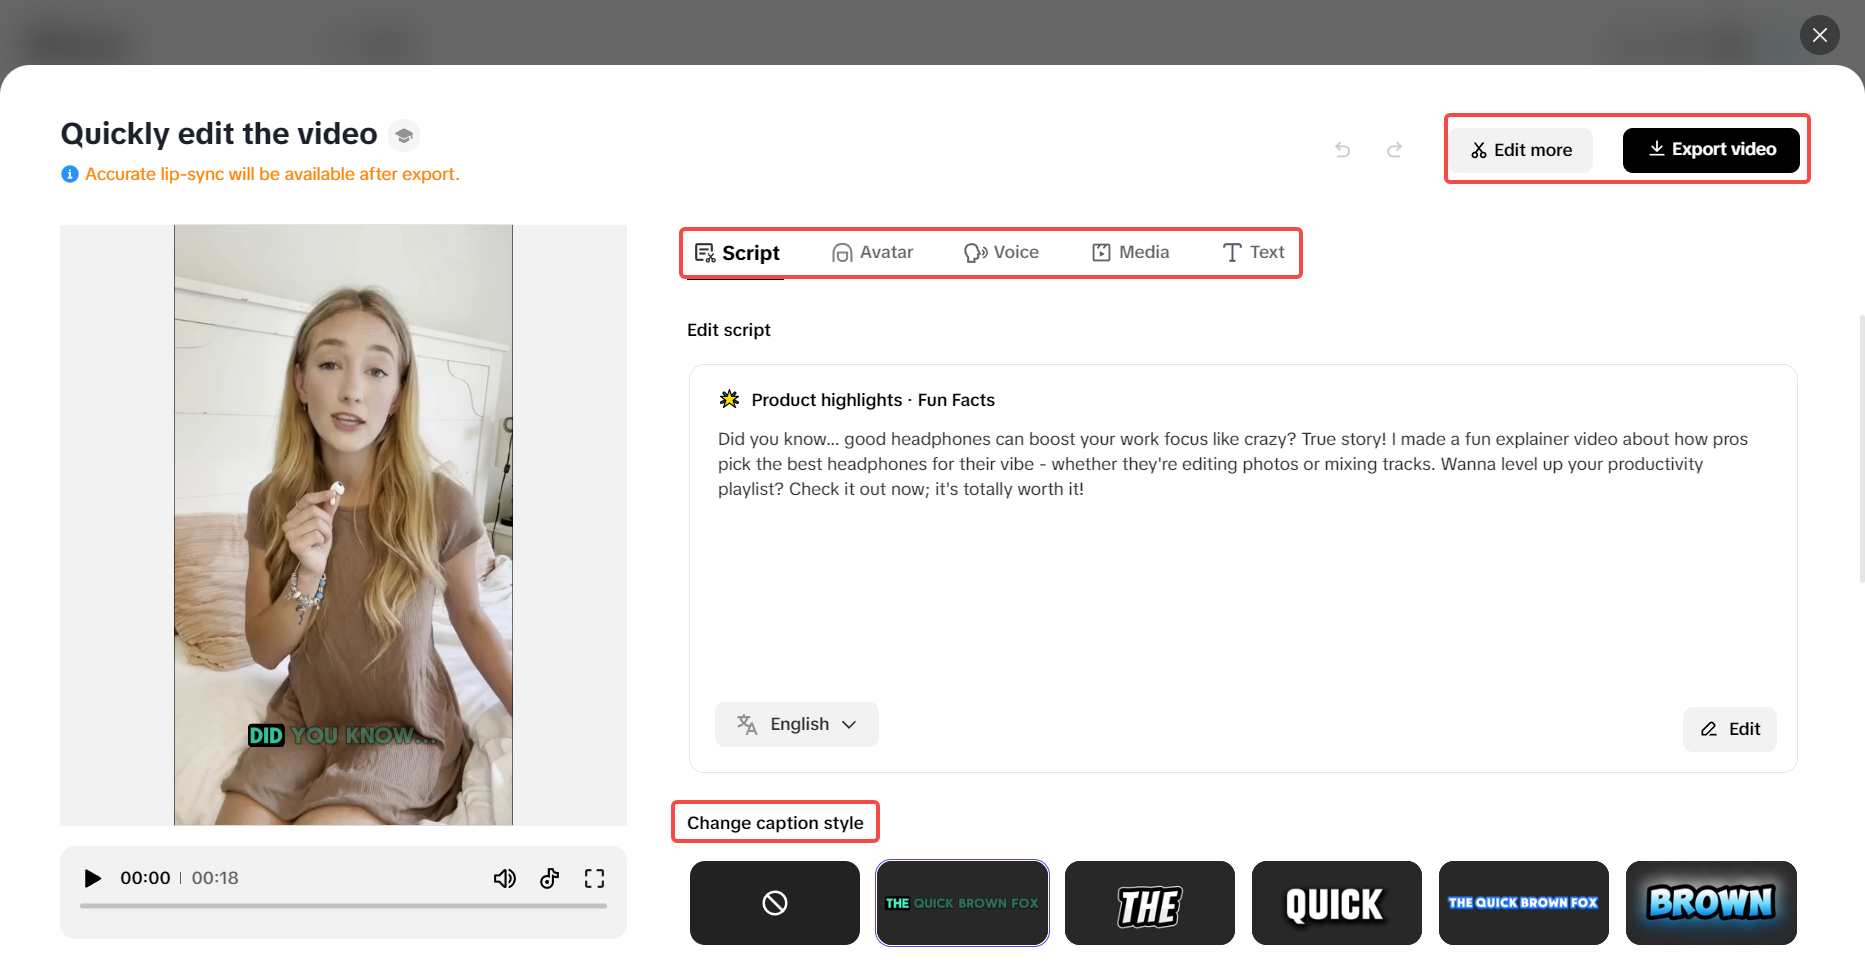Select the blue 'THE QUICK BROWN FOX' caption style
Screen dimensions: 1865x969
(1523, 903)
